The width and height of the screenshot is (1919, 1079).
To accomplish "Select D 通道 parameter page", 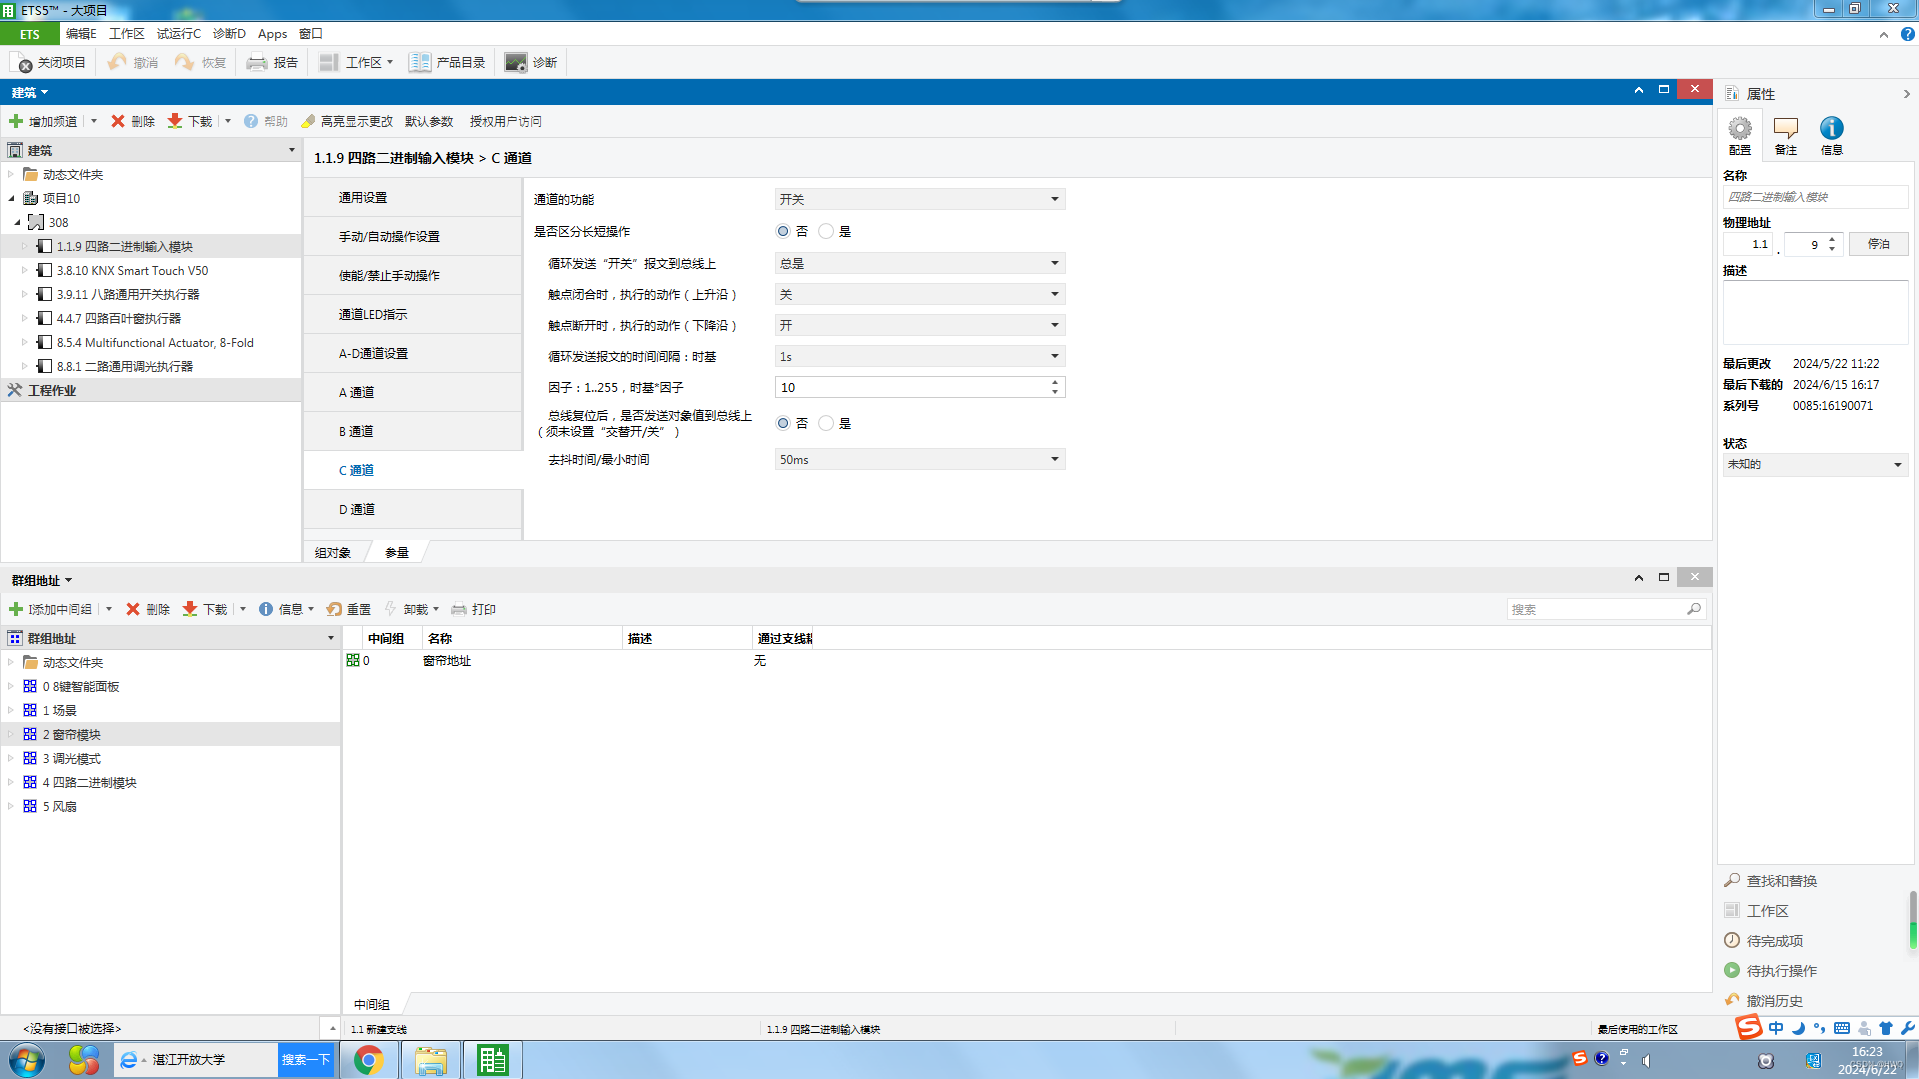I will point(413,509).
